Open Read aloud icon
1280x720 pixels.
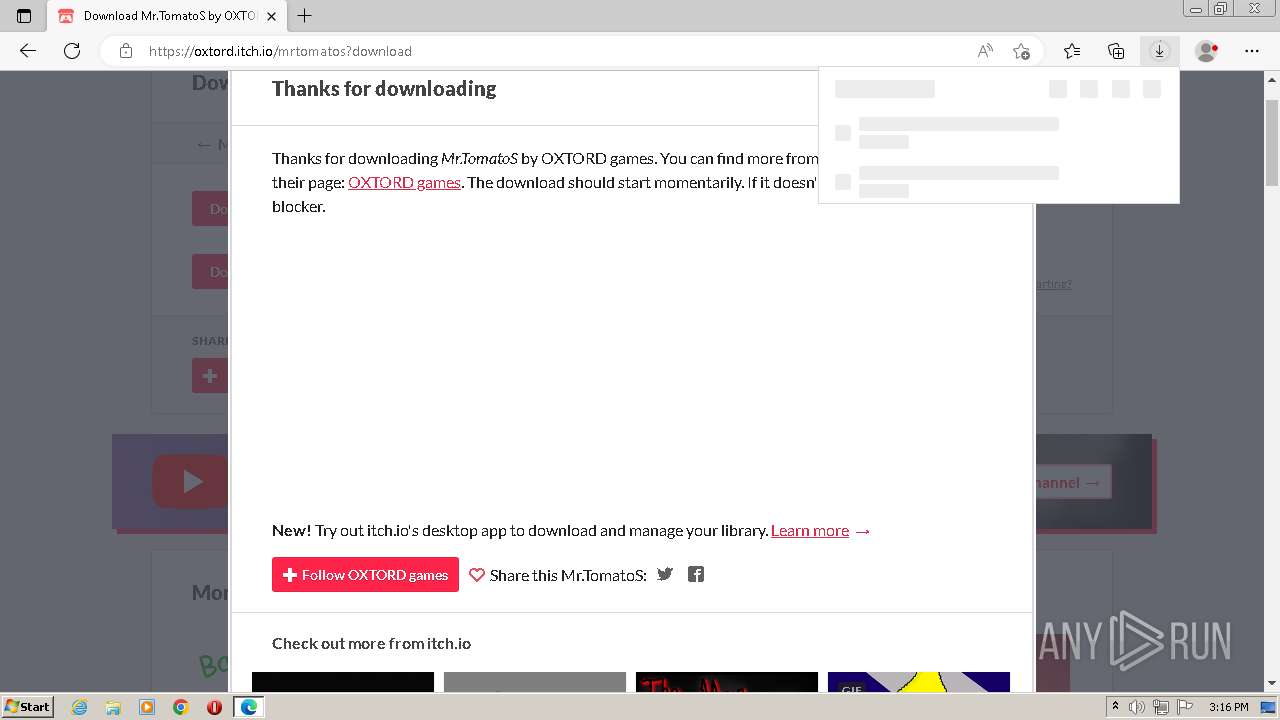[x=985, y=51]
